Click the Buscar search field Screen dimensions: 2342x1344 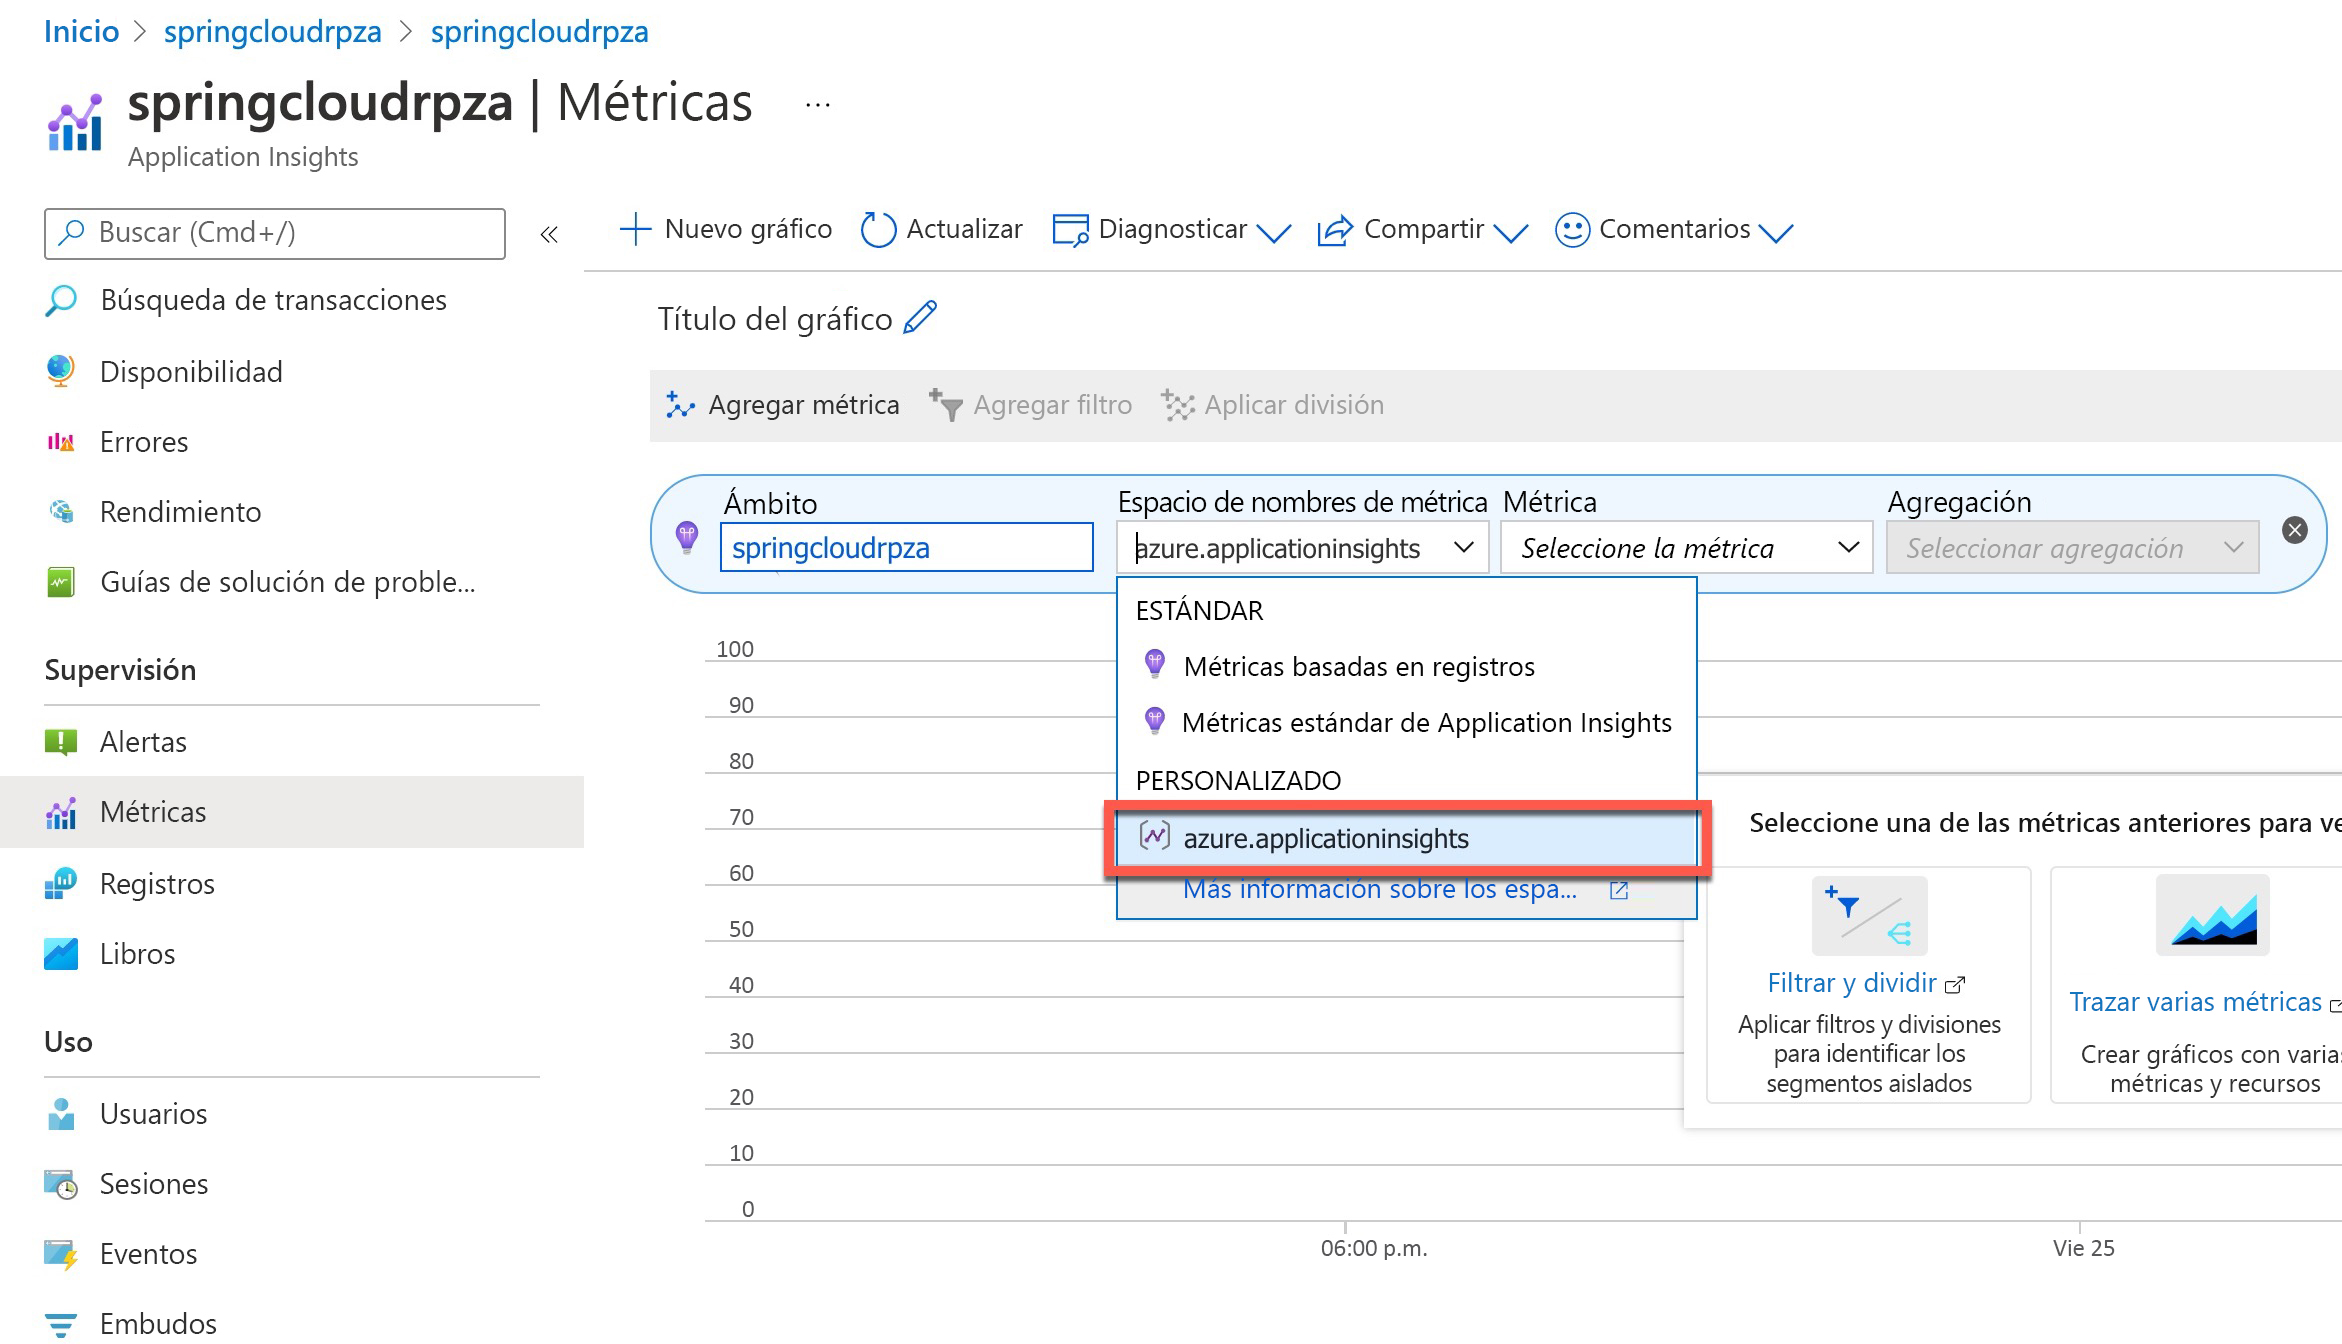[275, 233]
